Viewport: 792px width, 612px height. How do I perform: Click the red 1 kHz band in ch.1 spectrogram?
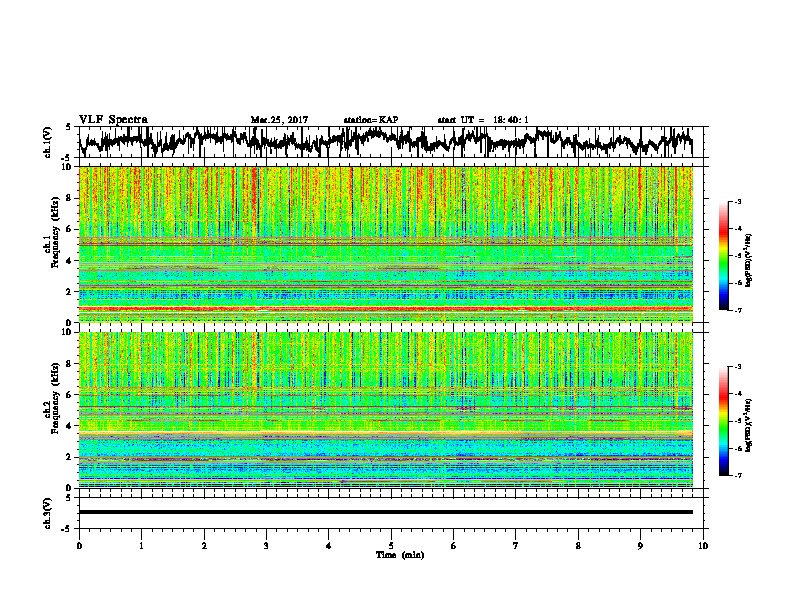point(385,308)
